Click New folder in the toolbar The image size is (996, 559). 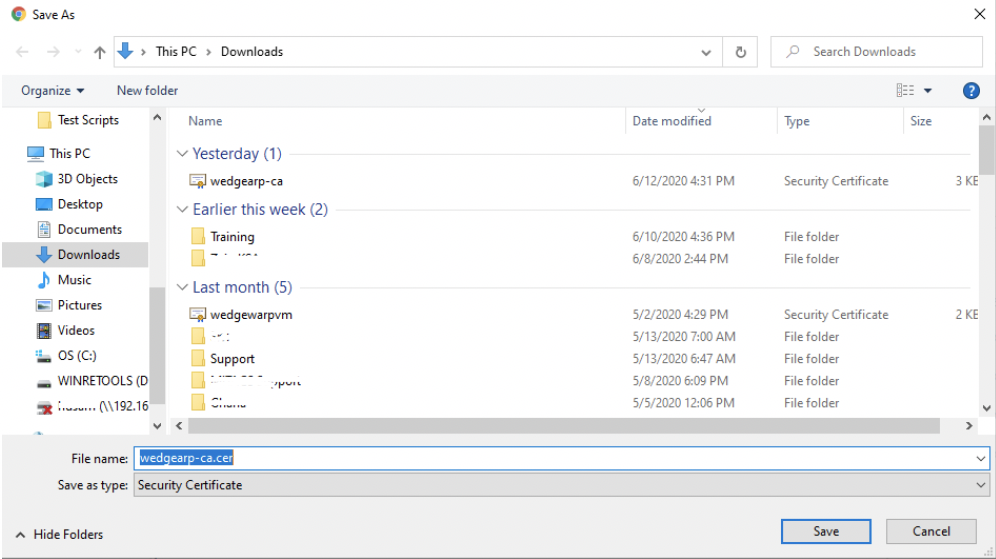coord(147,90)
